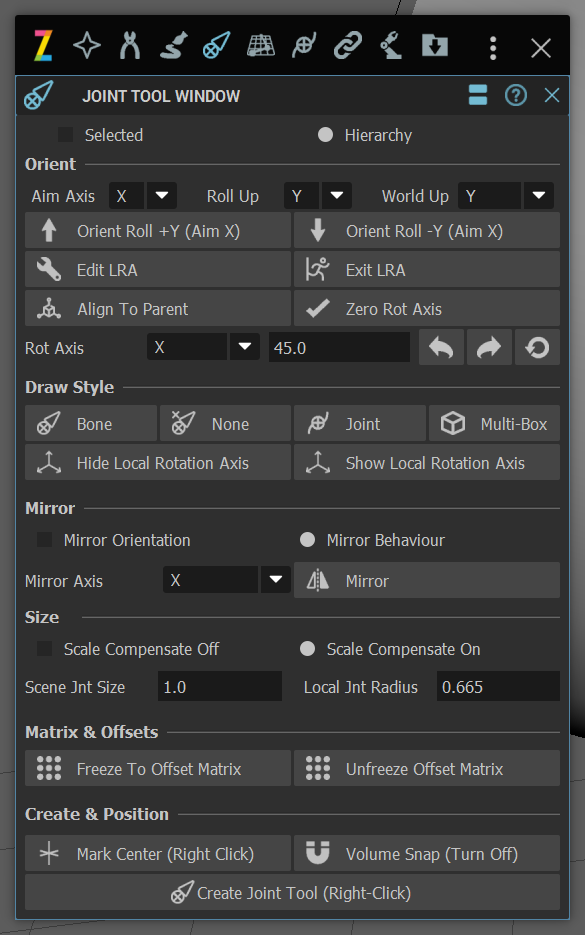The height and width of the screenshot is (935, 585).
Task: Click Align To Parent
Action: (x=157, y=308)
